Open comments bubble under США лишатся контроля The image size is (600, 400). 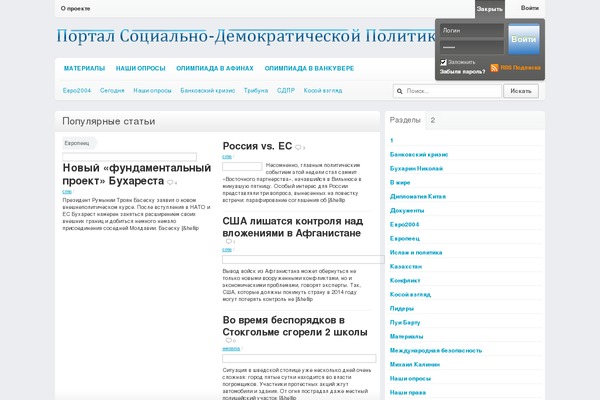pos(228,242)
